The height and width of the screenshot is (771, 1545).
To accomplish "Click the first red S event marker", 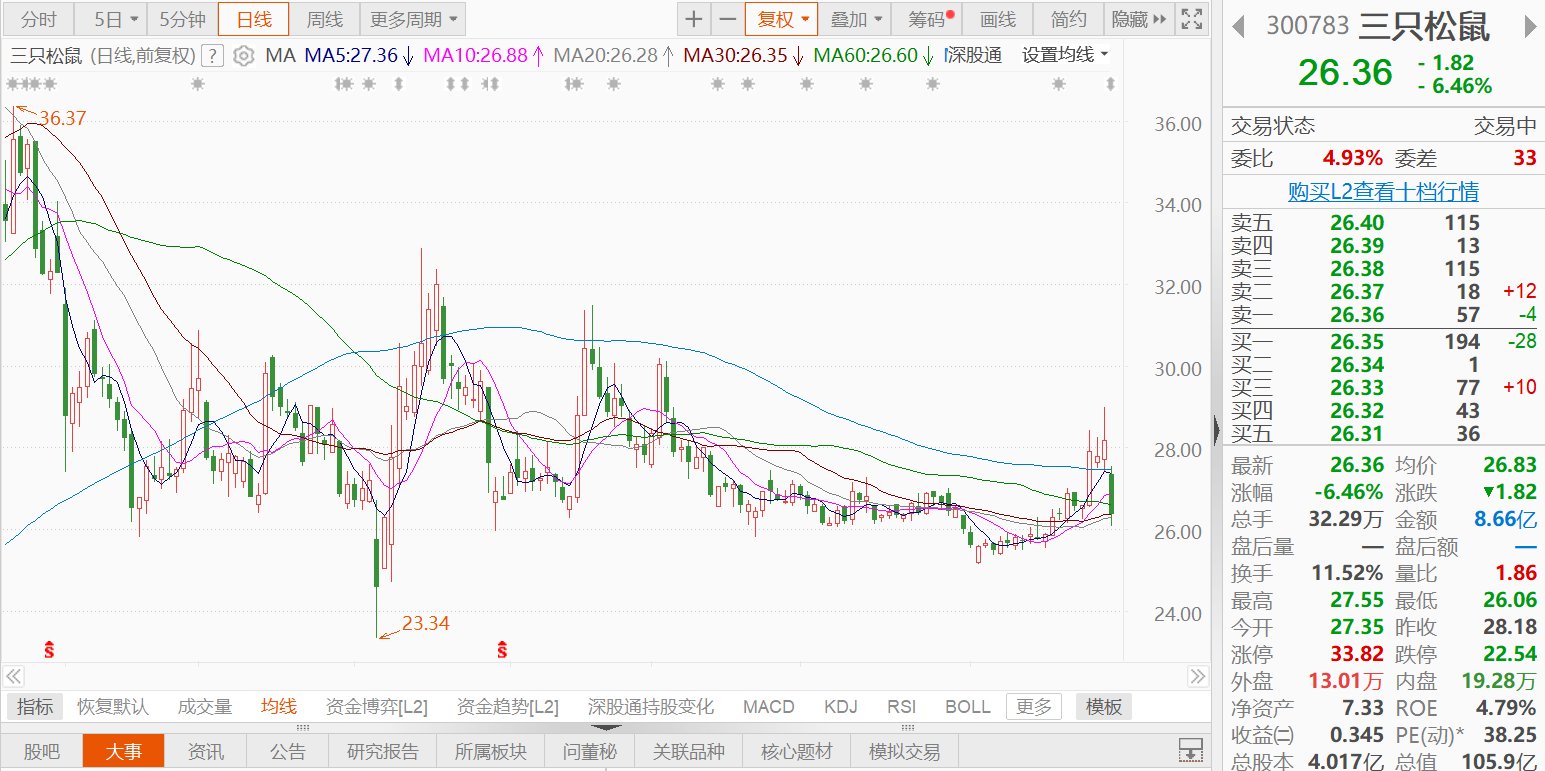I will point(48,650).
